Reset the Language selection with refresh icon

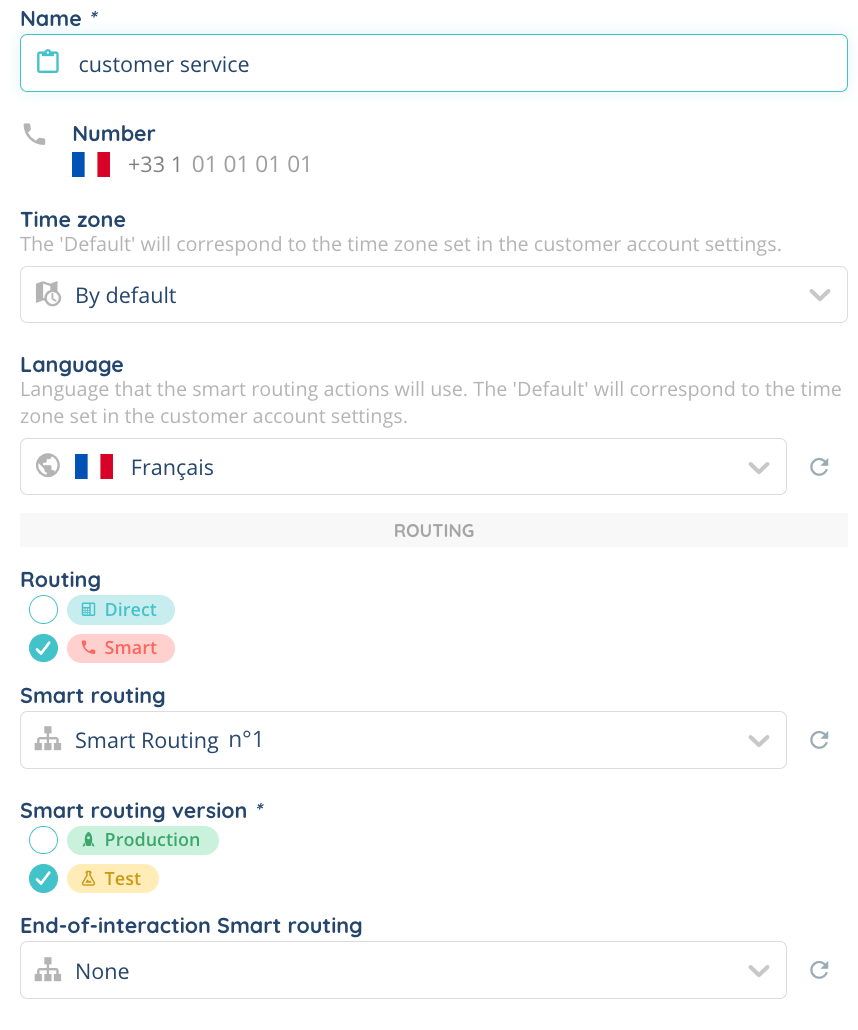[x=819, y=467]
